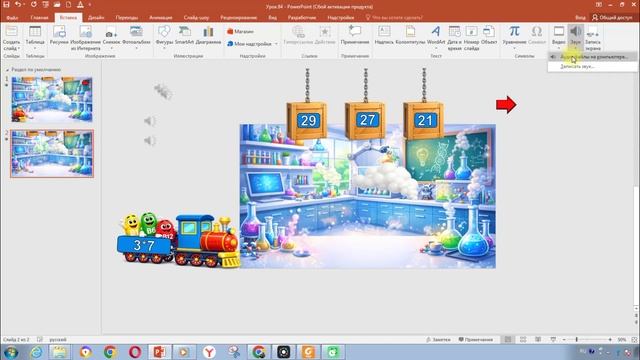The image size is (640, 360).
Task: Undo the last action
Action: (18, 5)
